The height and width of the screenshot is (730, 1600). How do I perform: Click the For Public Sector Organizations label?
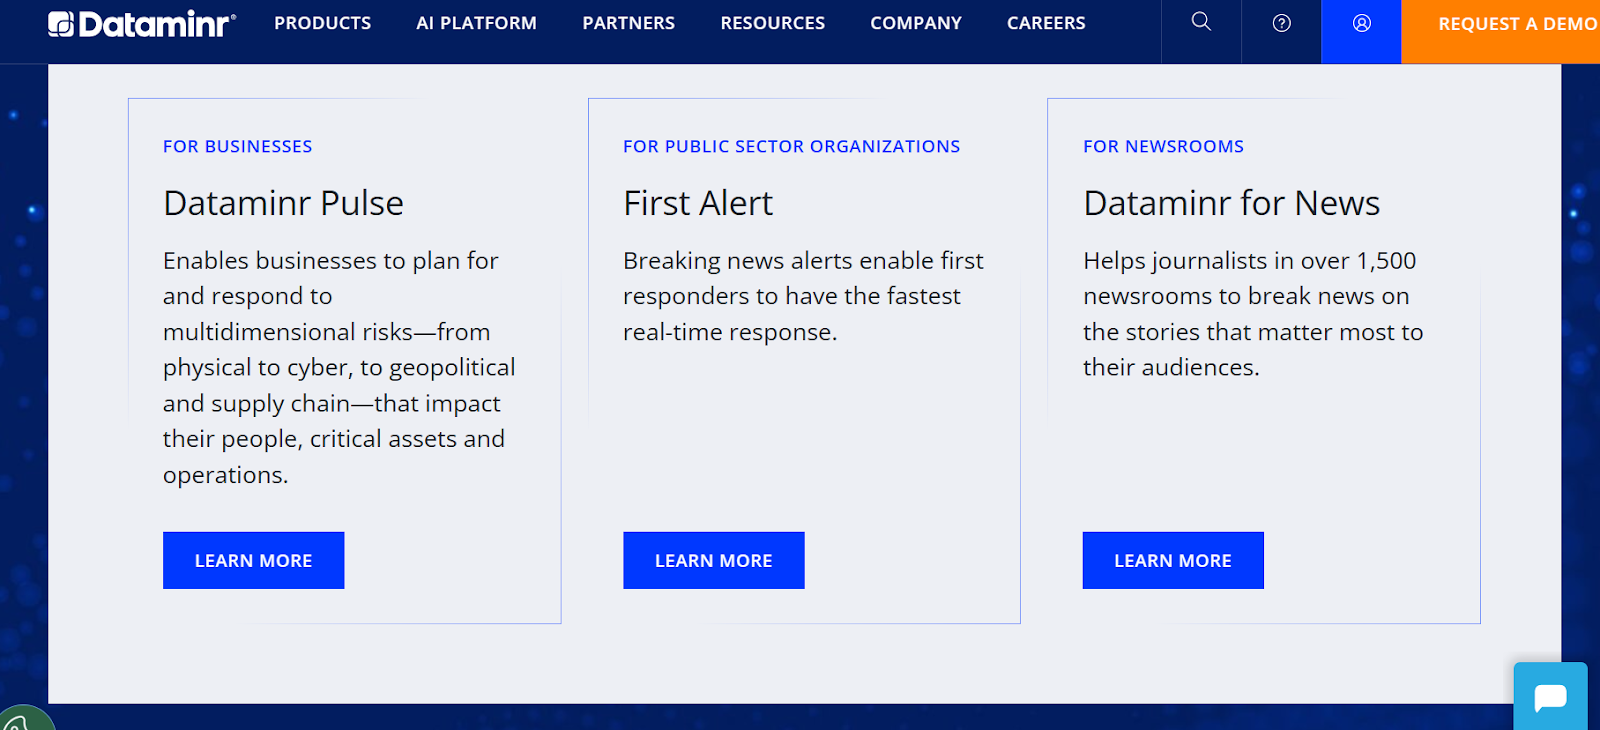[792, 147]
